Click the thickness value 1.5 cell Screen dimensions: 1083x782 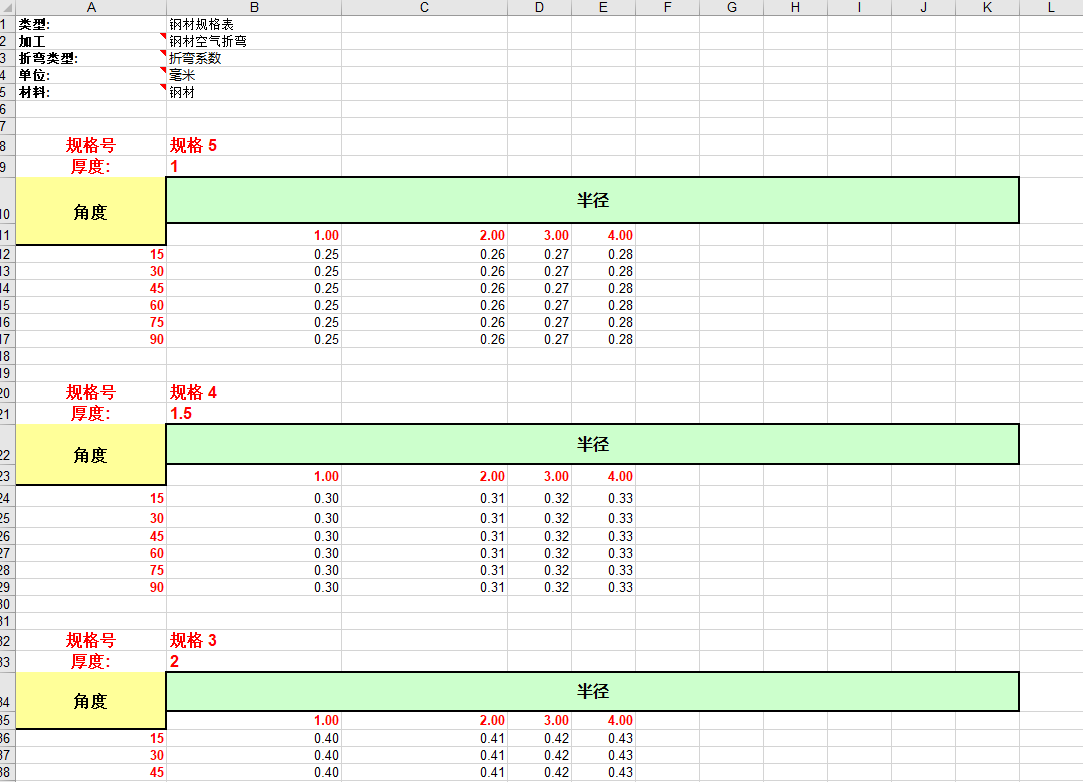tap(254, 413)
